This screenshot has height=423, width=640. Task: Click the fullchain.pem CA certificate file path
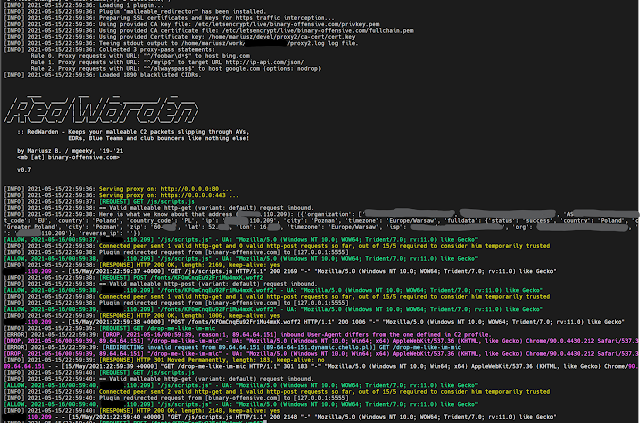click(318, 31)
